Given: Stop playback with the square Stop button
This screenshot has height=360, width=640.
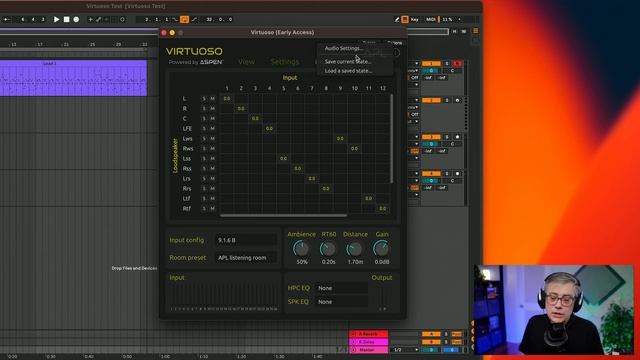Looking at the screenshot, I should pos(67,19).
